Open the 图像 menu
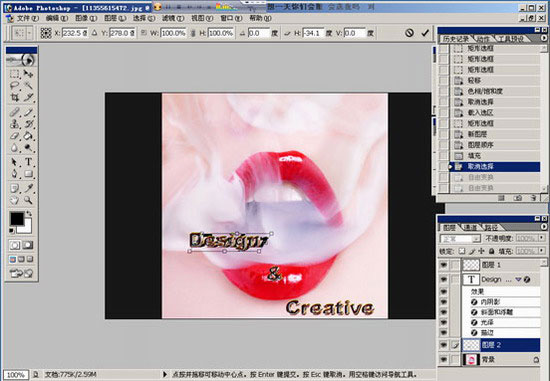 pyautogui.click(x=86, y=18)
